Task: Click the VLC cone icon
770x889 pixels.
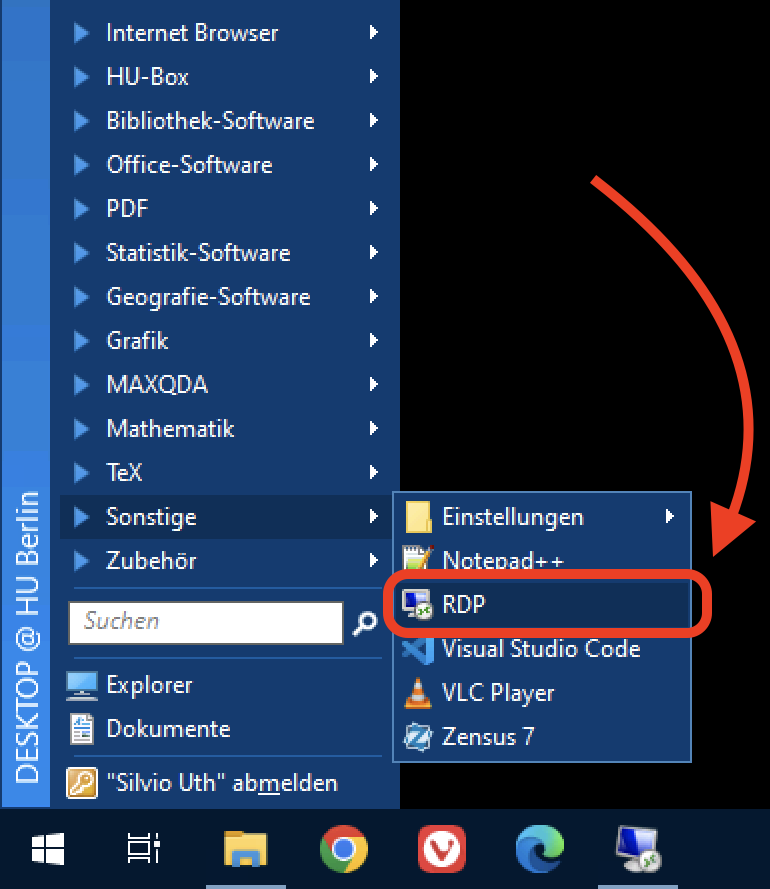Action: click(418, 693)
